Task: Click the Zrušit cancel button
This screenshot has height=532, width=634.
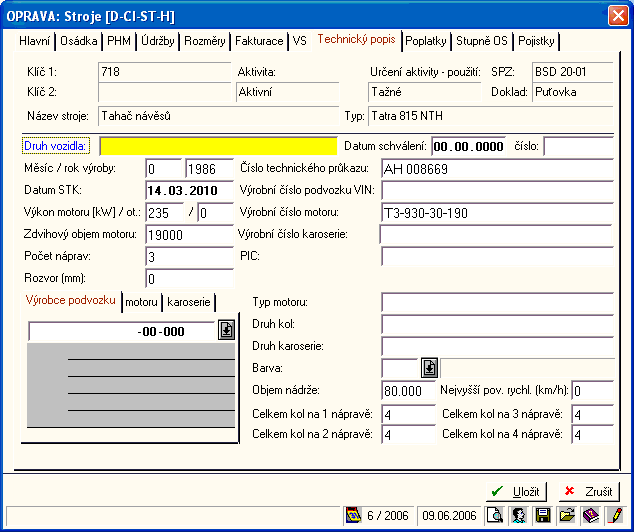Action: point(590,491)
